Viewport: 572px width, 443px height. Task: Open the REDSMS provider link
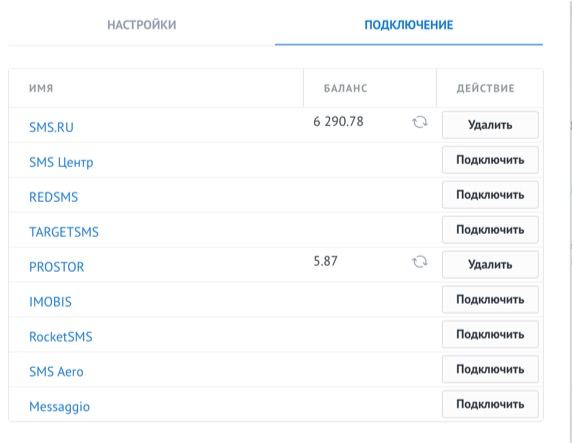click(x=54, y=197)
